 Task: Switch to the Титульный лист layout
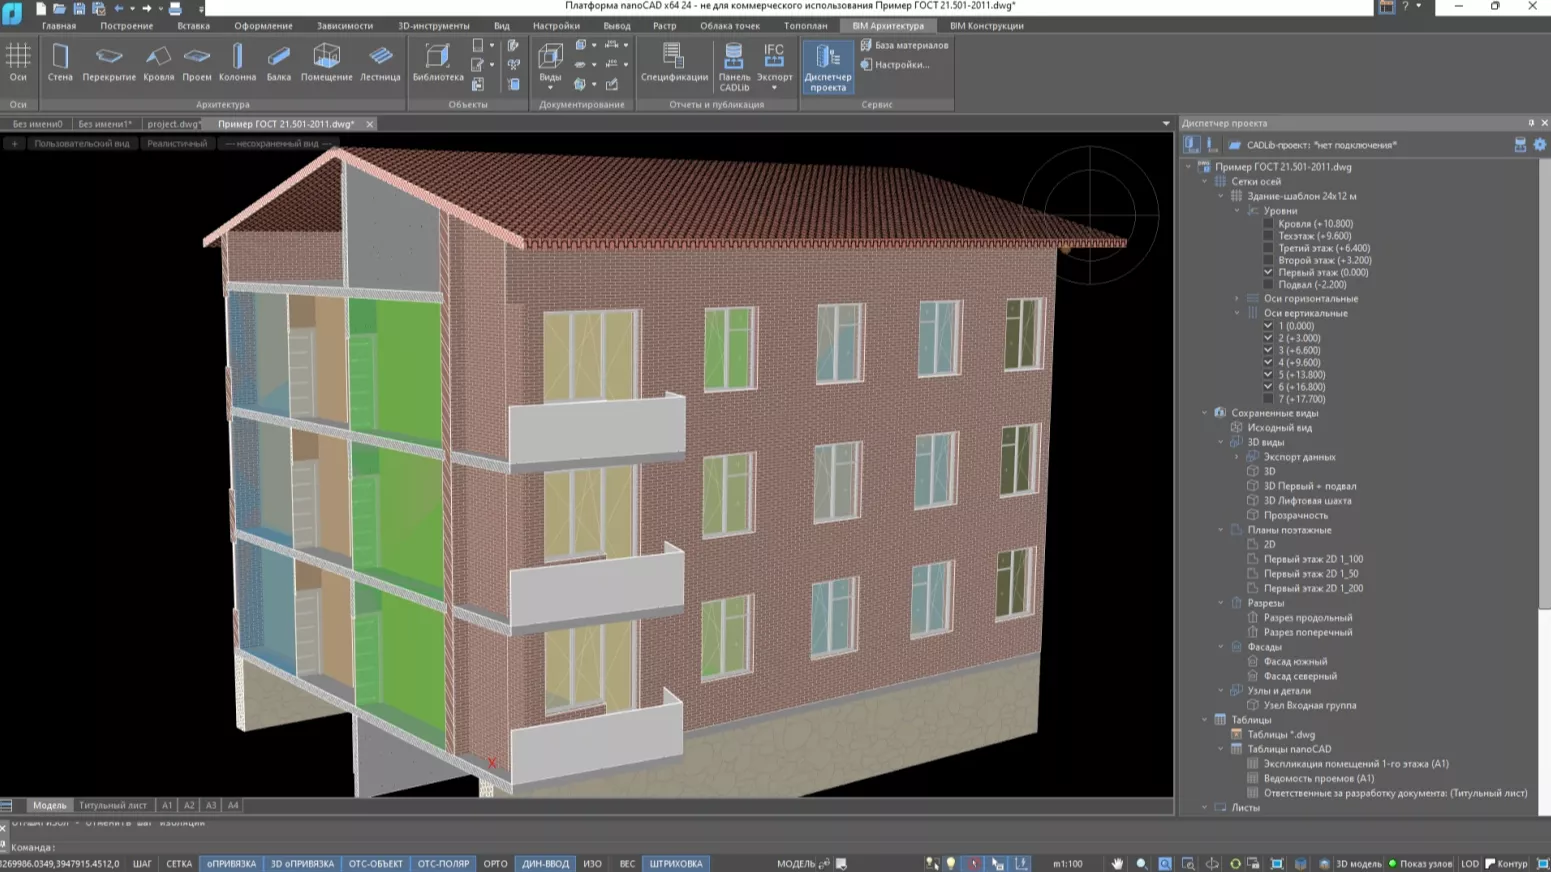point(112,804)
